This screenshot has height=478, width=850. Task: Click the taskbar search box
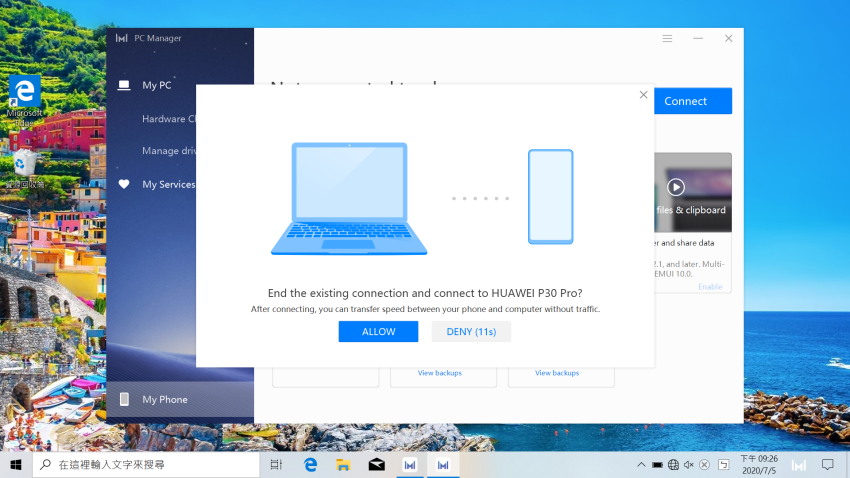[146, 464]
